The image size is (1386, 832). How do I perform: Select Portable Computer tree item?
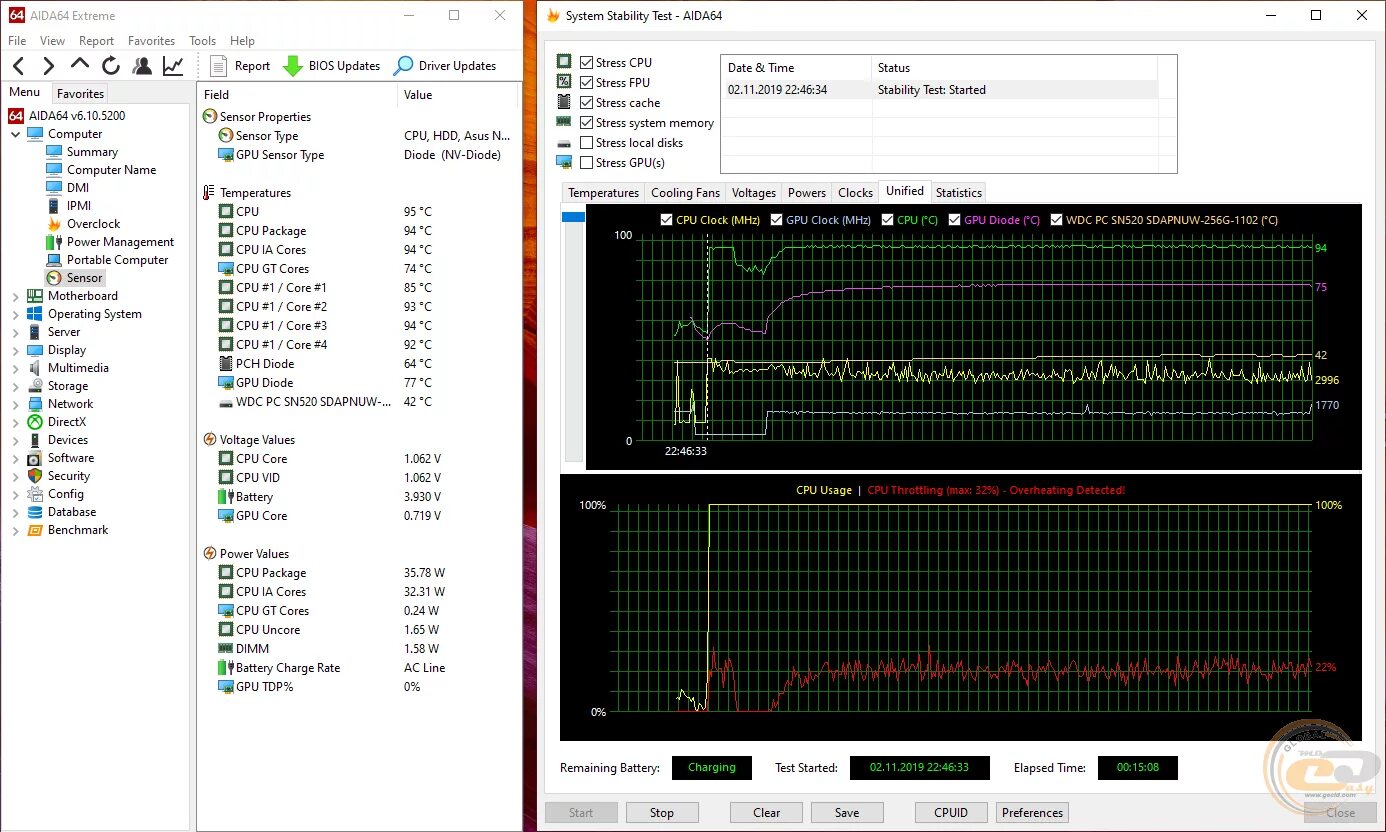(x=117, y=260)
